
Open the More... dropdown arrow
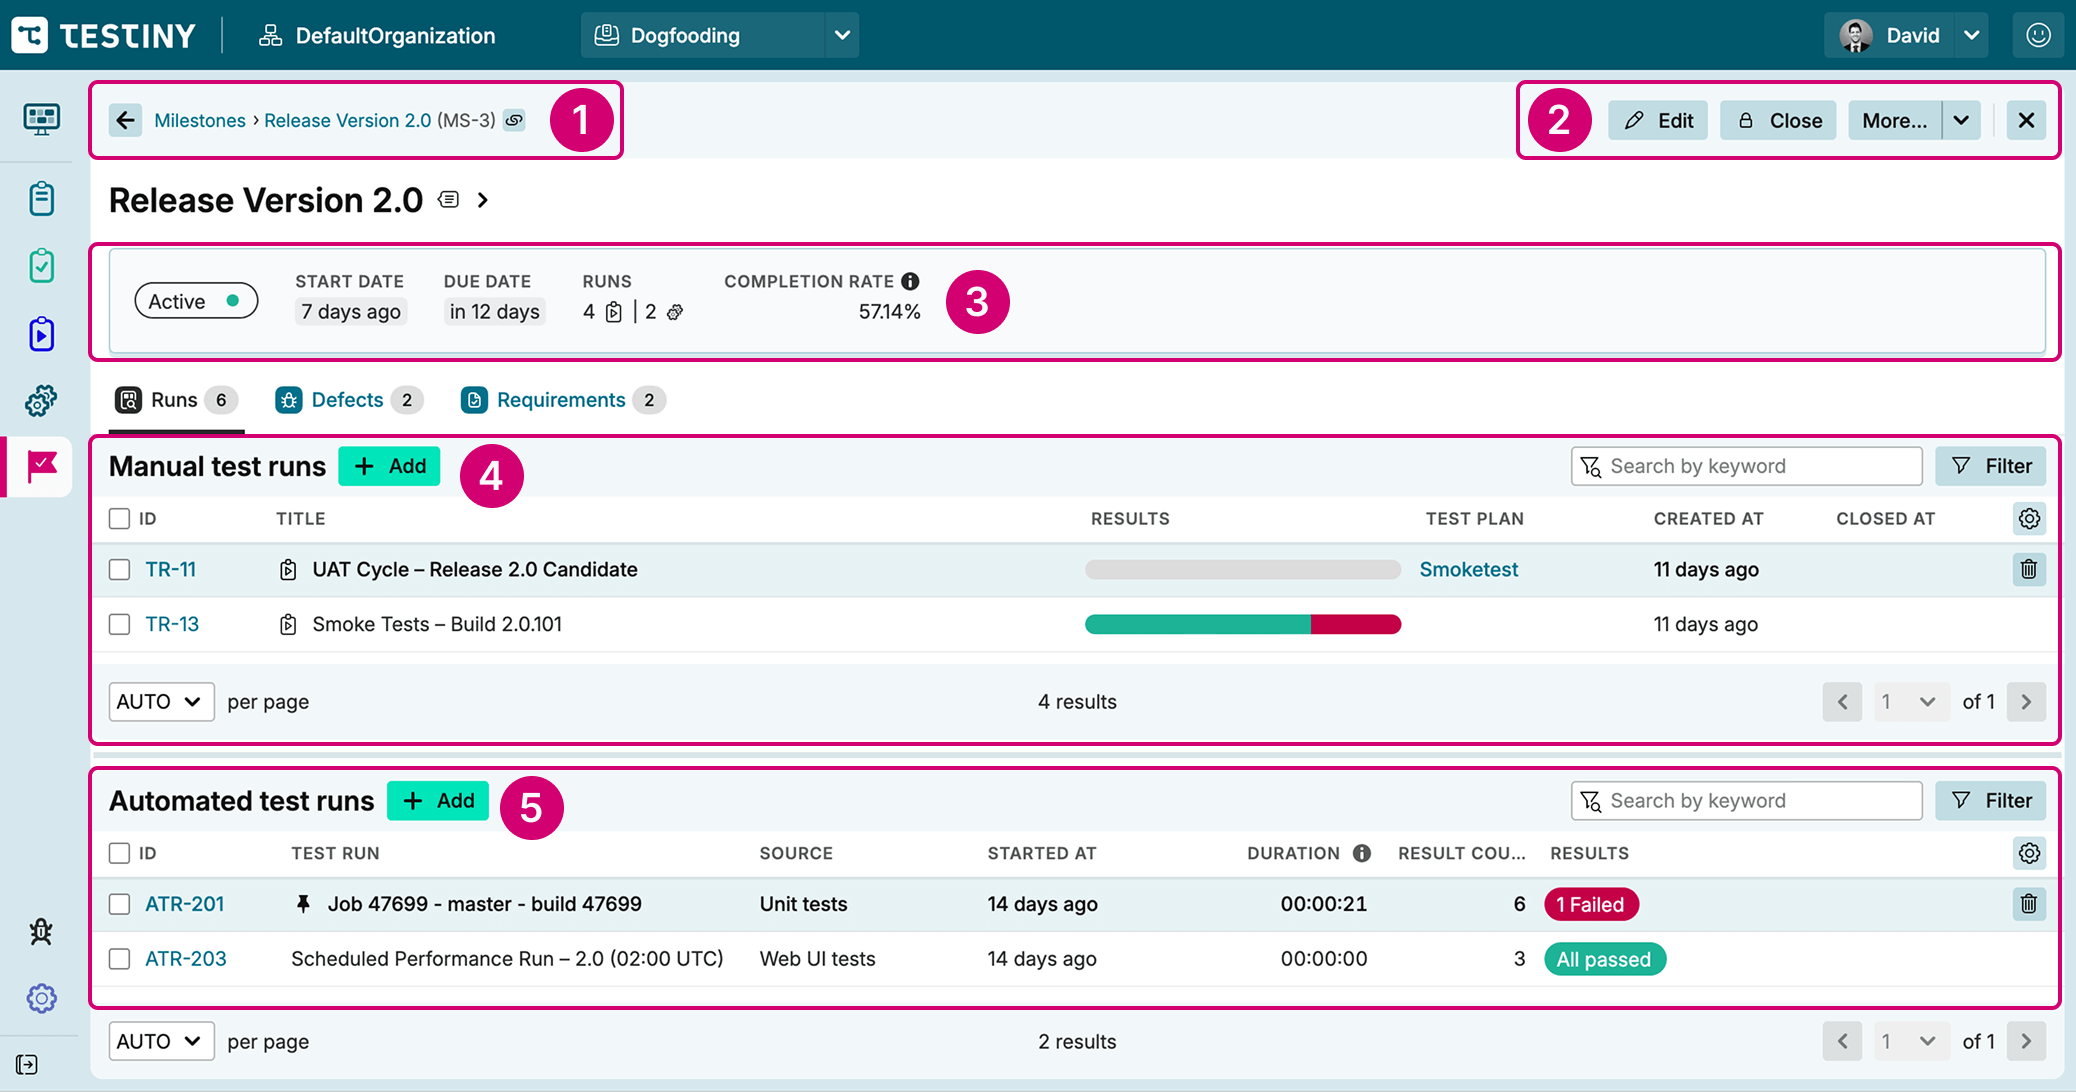(1961, 120)
